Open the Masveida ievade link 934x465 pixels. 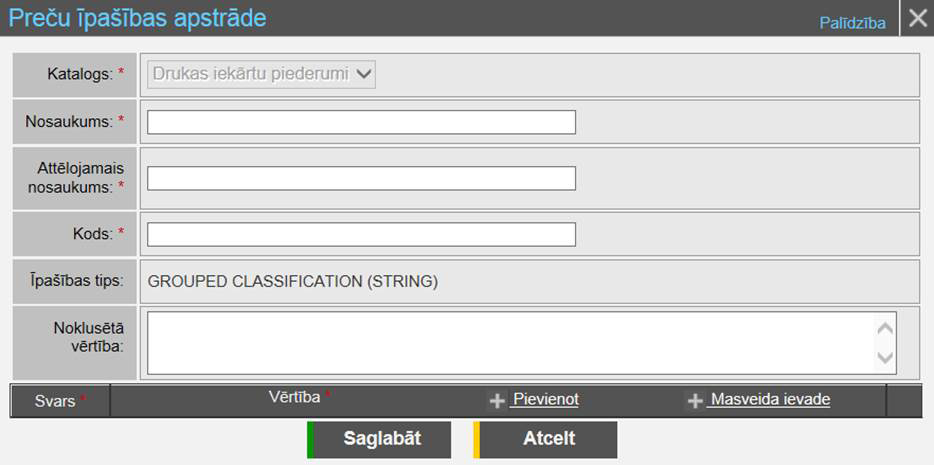769,400
